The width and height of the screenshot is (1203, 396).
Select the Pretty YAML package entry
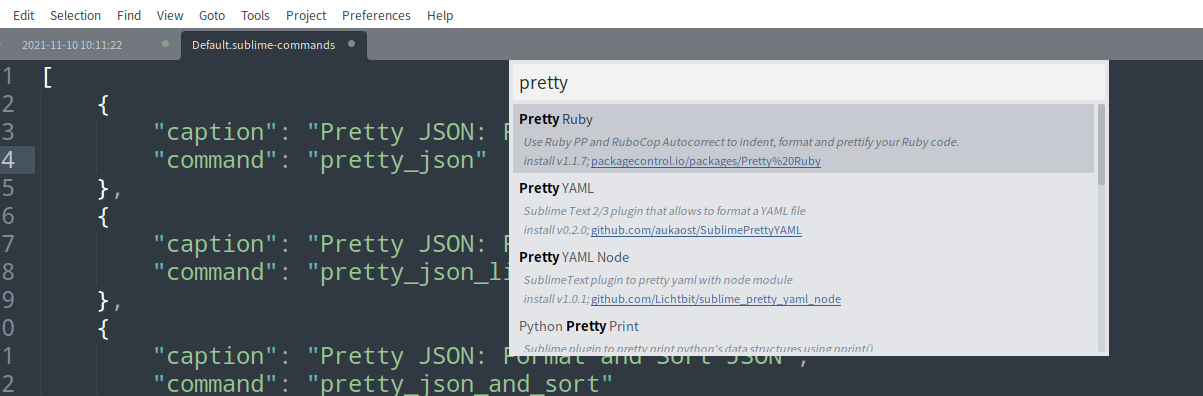tap(804, 207)
